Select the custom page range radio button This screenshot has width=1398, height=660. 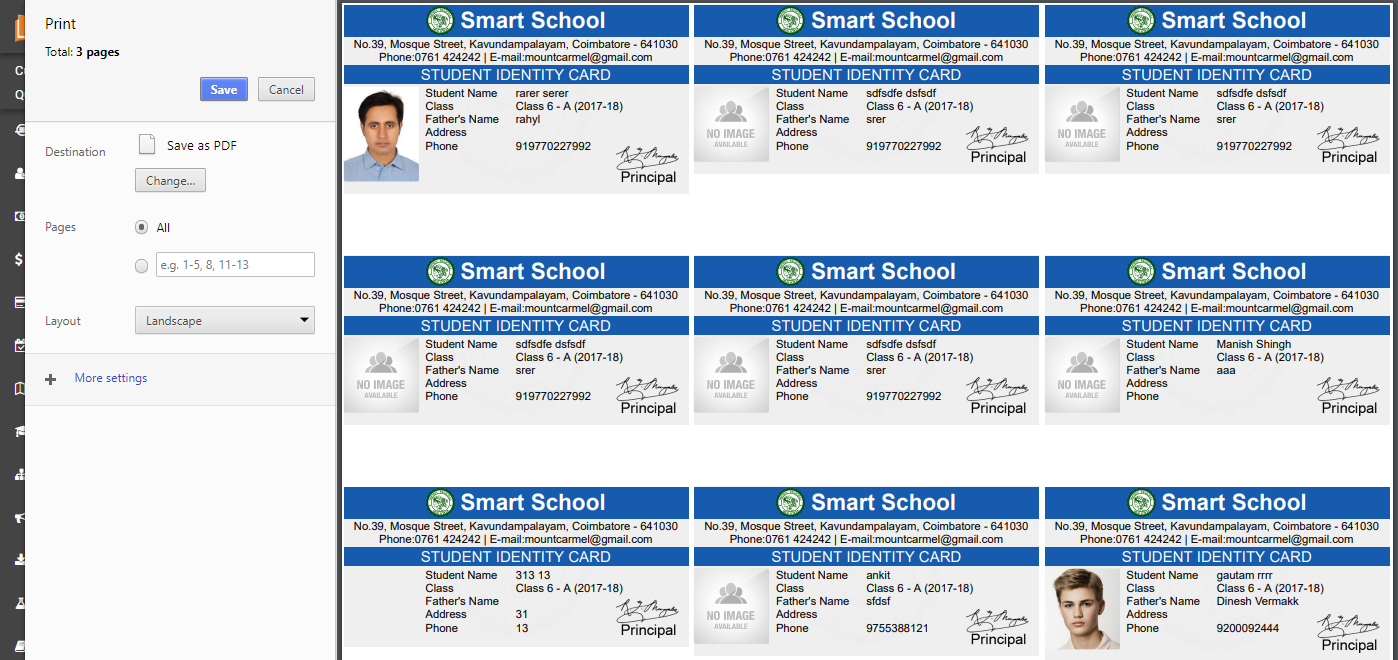tap(141, 266)
